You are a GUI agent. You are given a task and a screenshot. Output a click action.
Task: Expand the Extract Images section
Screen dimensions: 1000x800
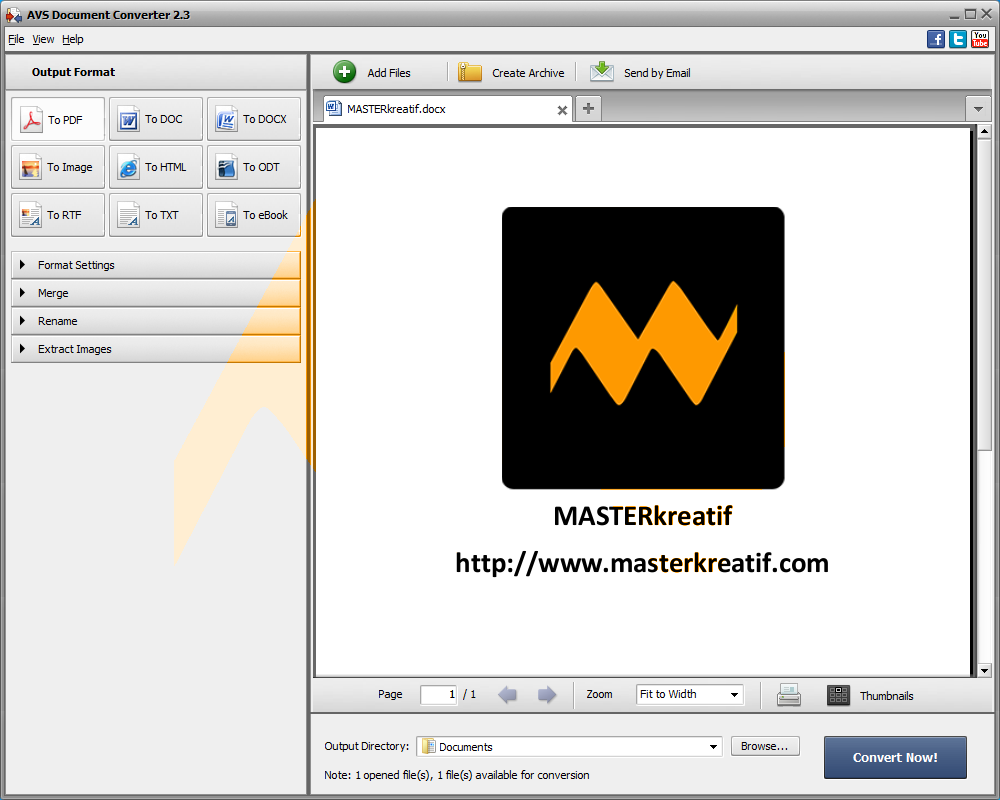[156, 349]
